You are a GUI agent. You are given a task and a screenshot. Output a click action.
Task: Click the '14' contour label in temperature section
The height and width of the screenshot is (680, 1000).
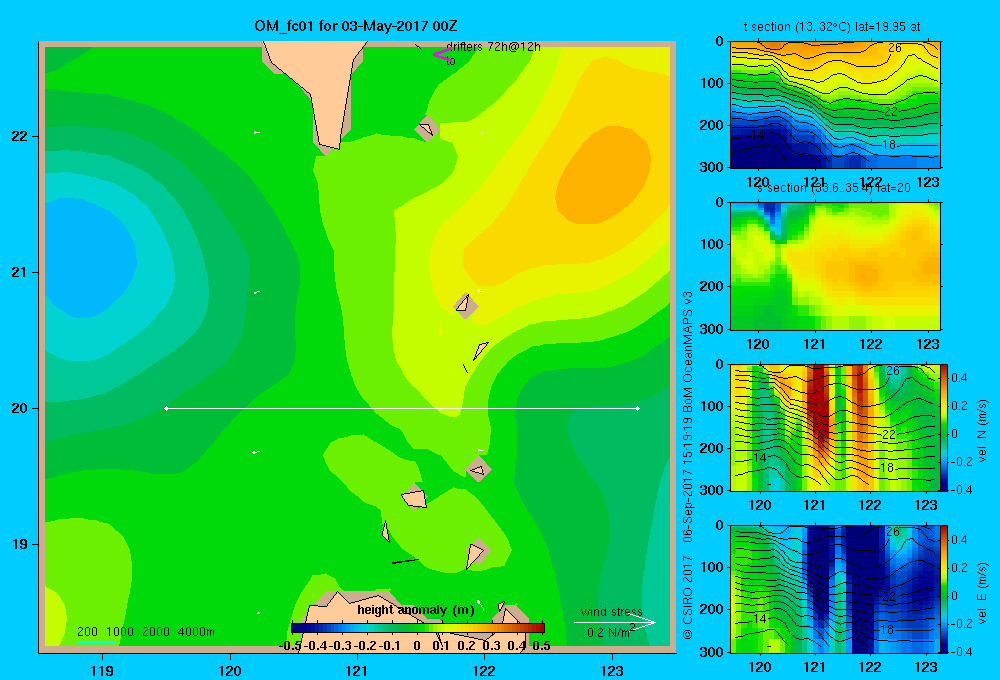[x=758, y=135]
